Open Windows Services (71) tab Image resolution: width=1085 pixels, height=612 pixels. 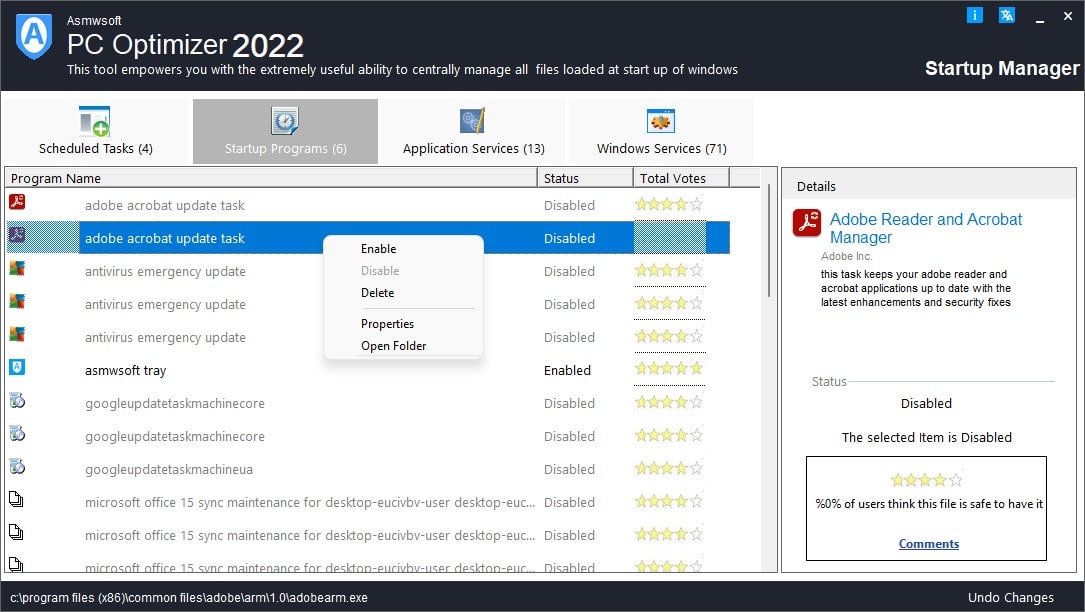pos(662,132)
